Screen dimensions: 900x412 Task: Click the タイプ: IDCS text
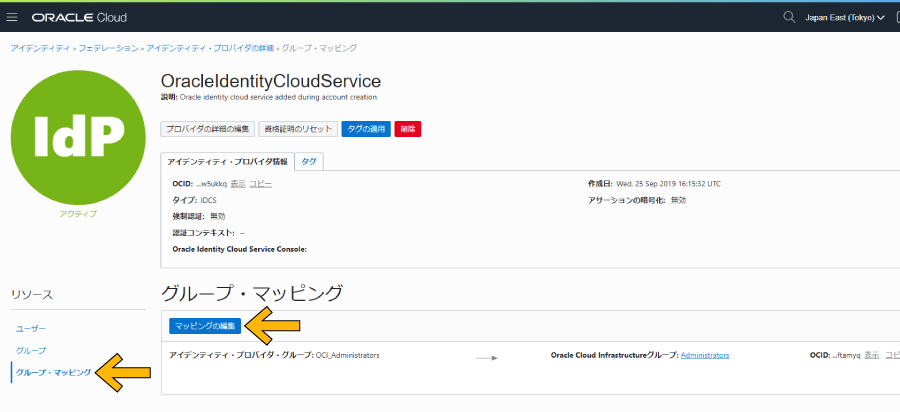(195, 200)
